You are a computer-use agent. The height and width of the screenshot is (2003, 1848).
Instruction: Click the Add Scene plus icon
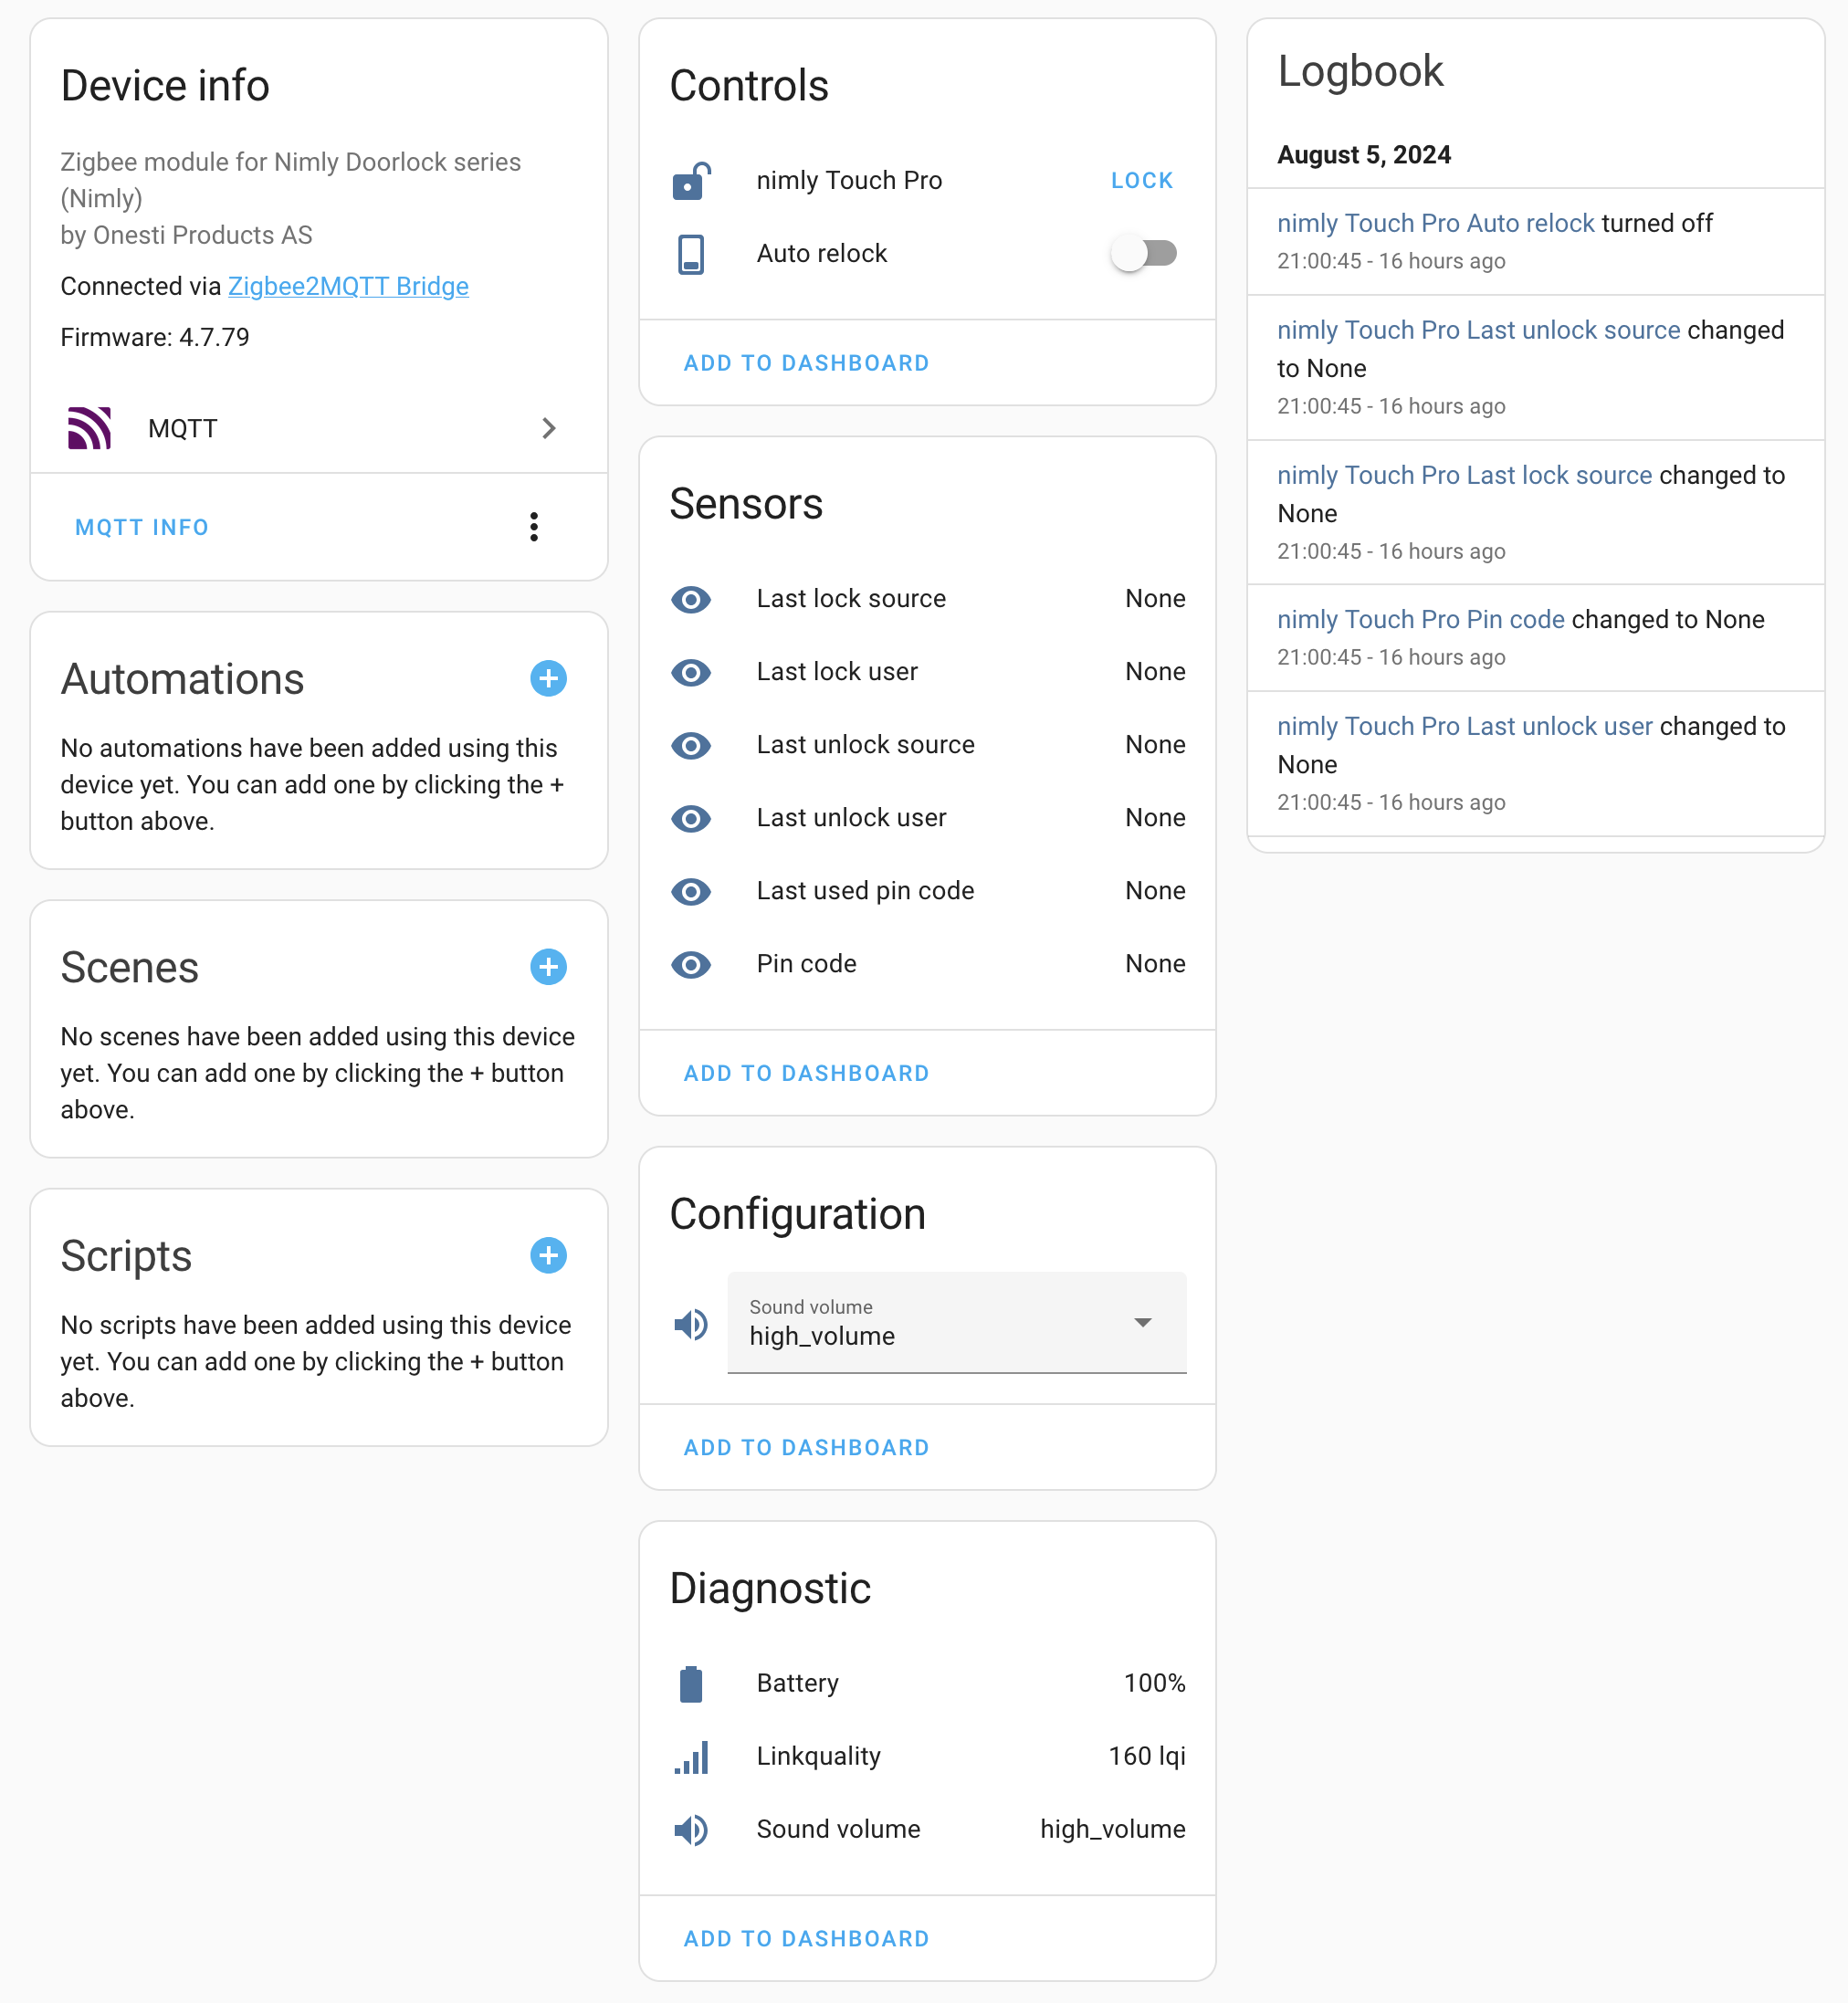point(550,967)
